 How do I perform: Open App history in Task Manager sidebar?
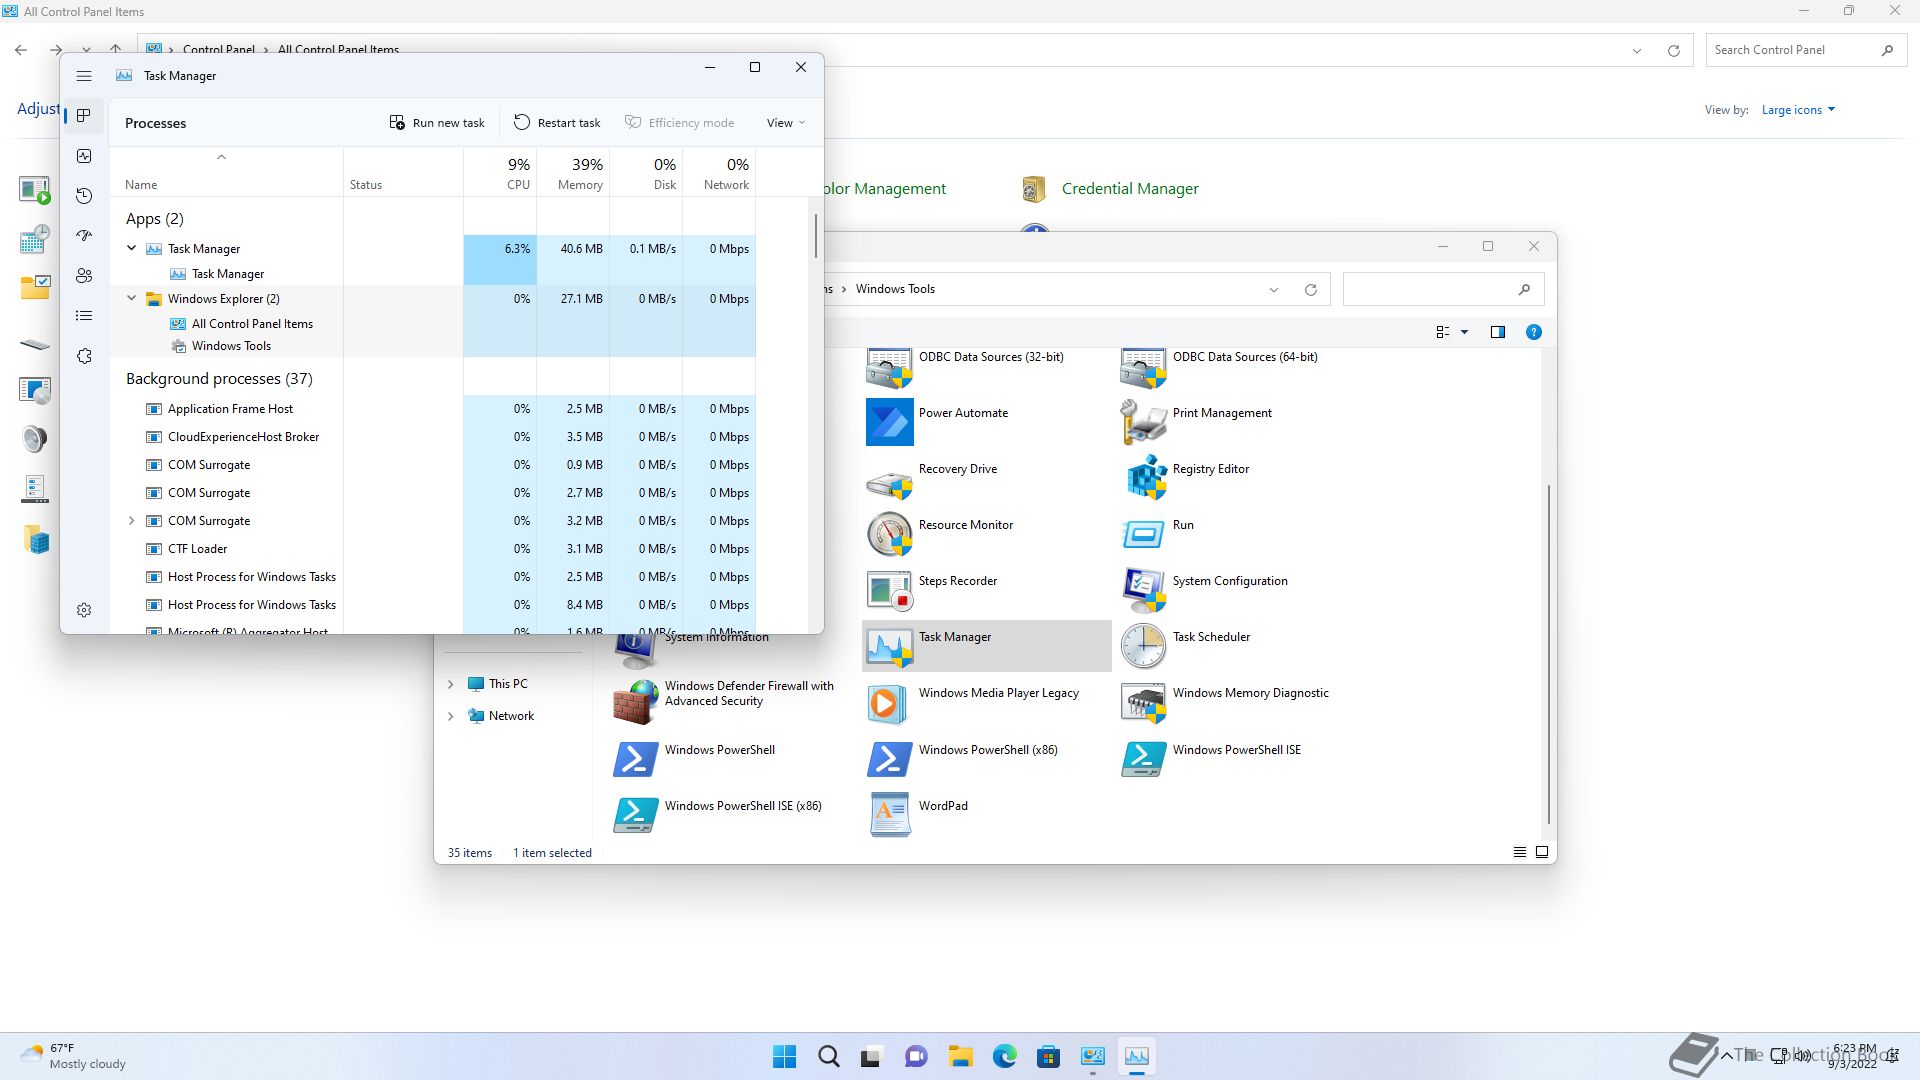84,196
